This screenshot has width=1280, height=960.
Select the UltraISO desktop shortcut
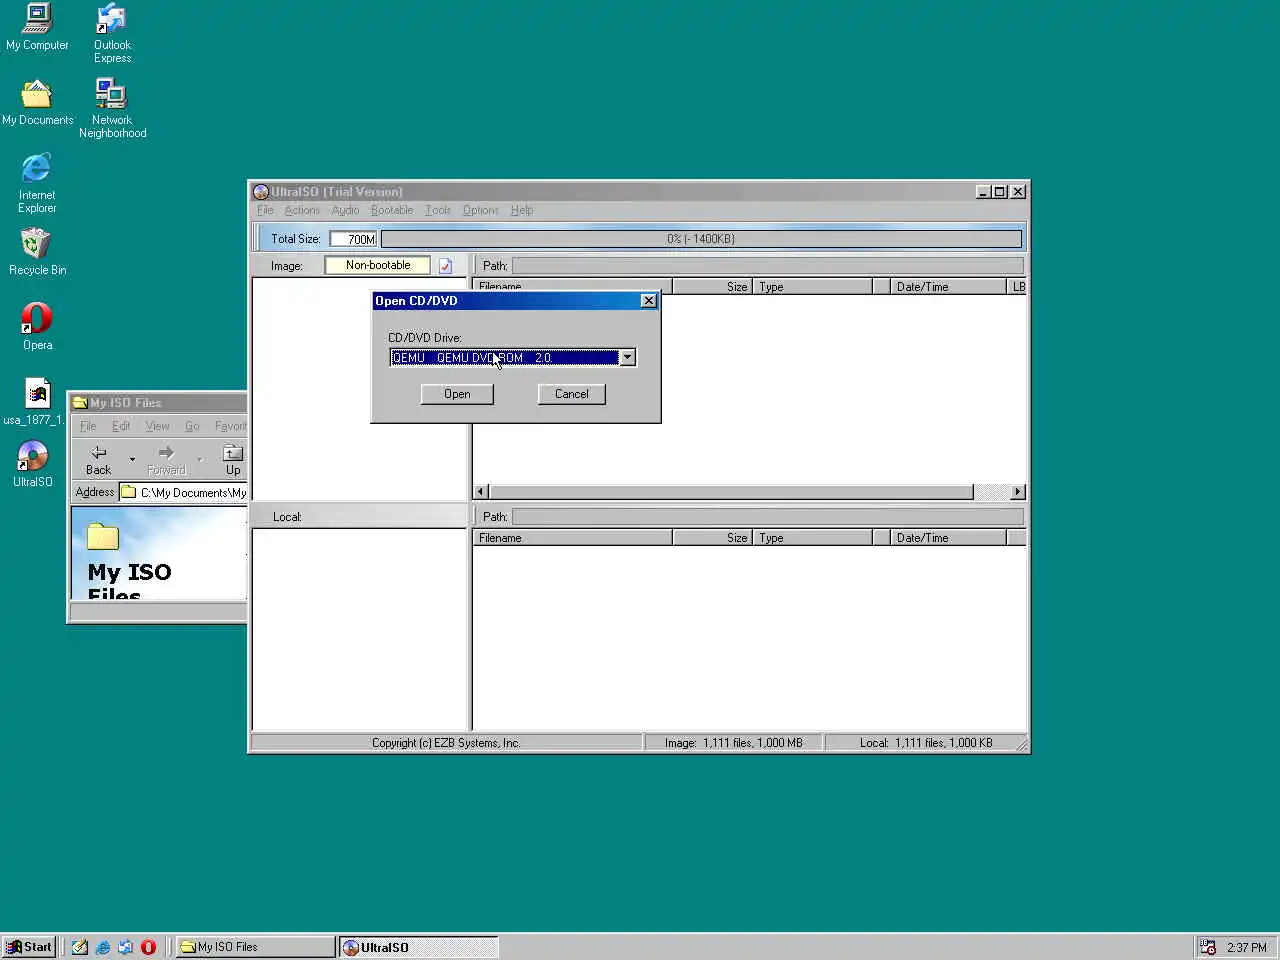pyautogui.click(x=33, y=463)
